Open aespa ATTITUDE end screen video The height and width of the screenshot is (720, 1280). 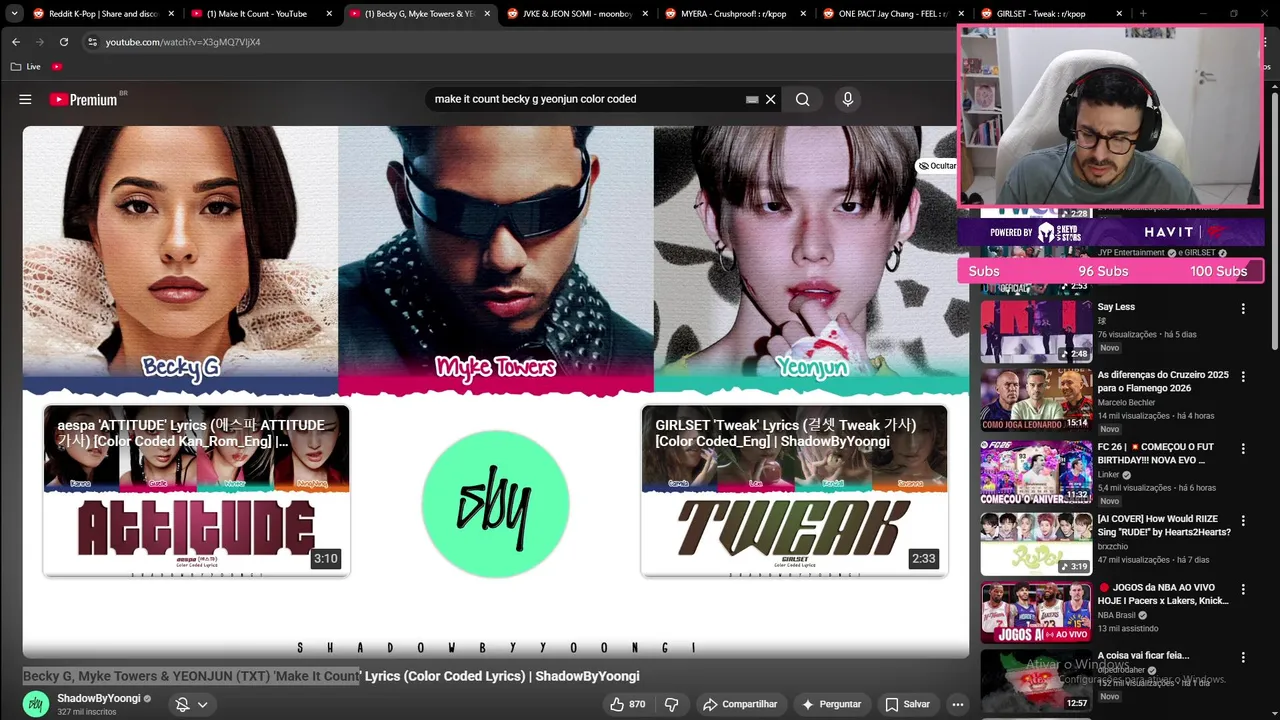coord(197,490)
